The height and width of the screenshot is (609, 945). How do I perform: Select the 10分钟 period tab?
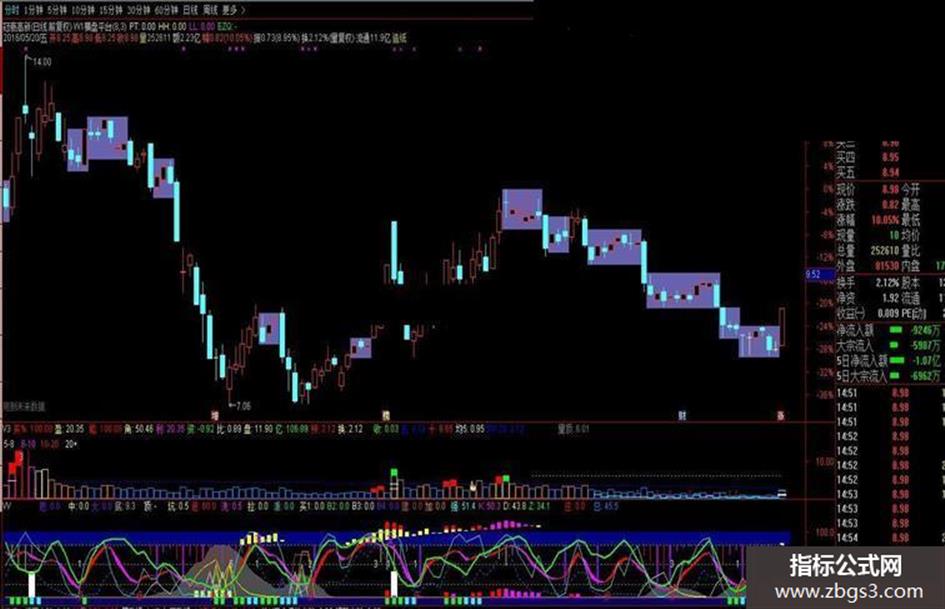[x=83, y=10]
